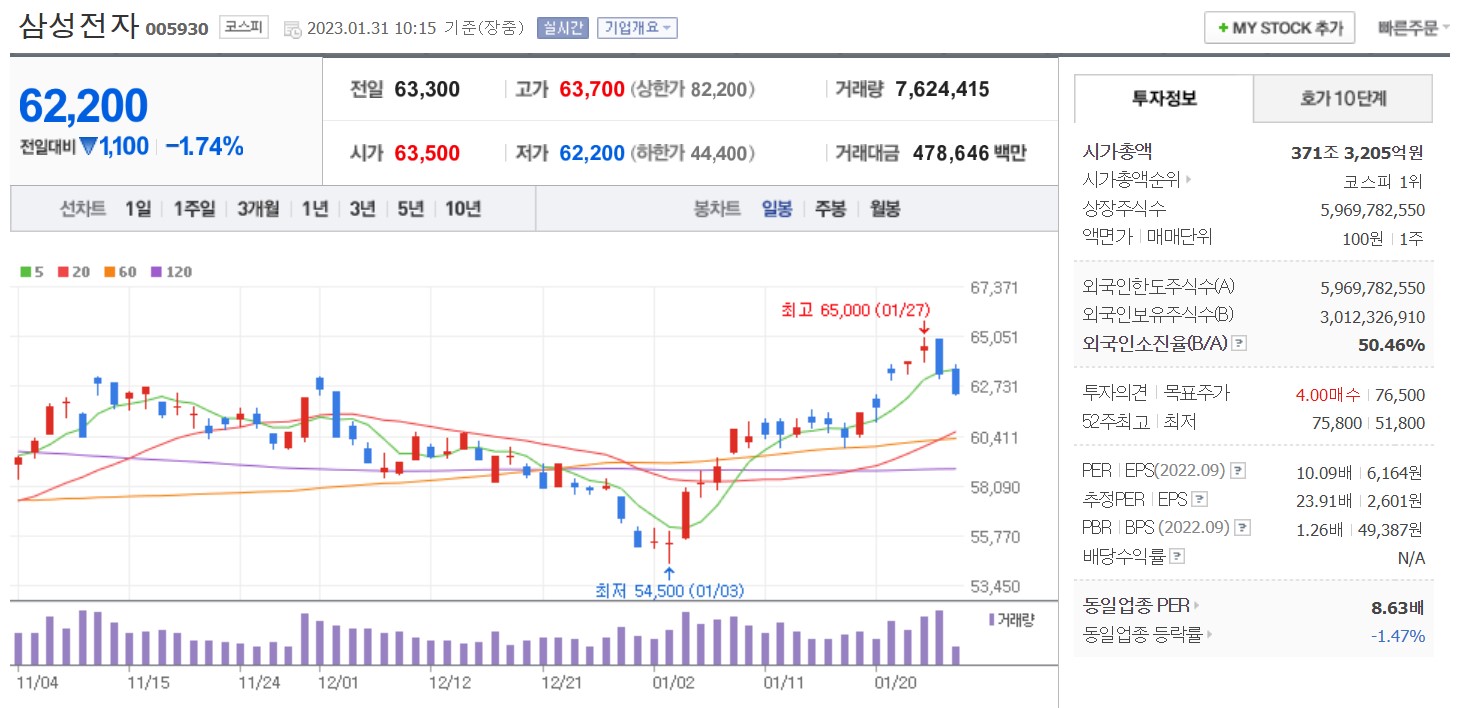The image size is (1457, 708).
Task: Open the 배당수익률 question mark icon
Action: pos(1175,555)
